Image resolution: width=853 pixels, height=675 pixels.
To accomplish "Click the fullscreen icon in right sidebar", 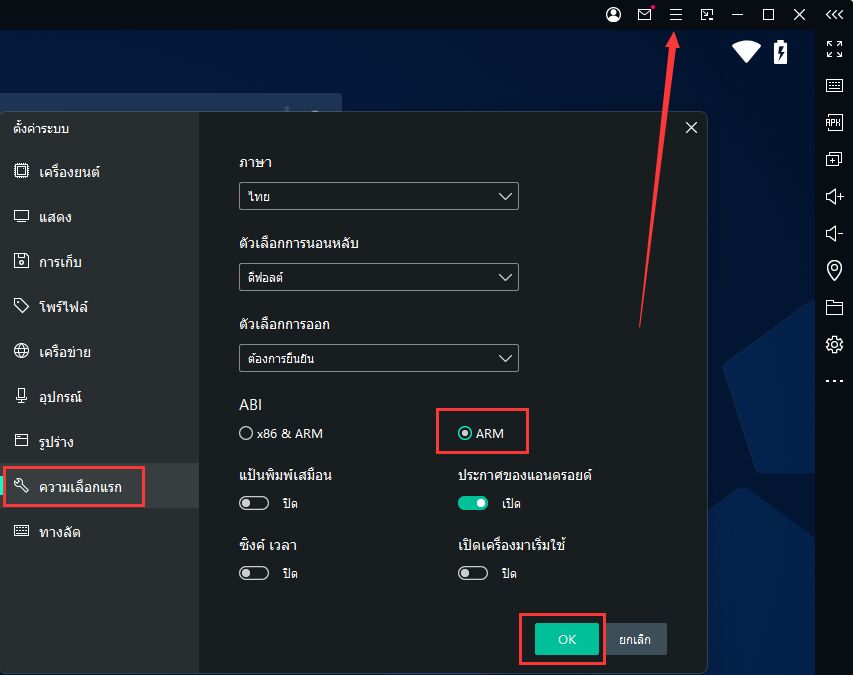I will (834, 48).
